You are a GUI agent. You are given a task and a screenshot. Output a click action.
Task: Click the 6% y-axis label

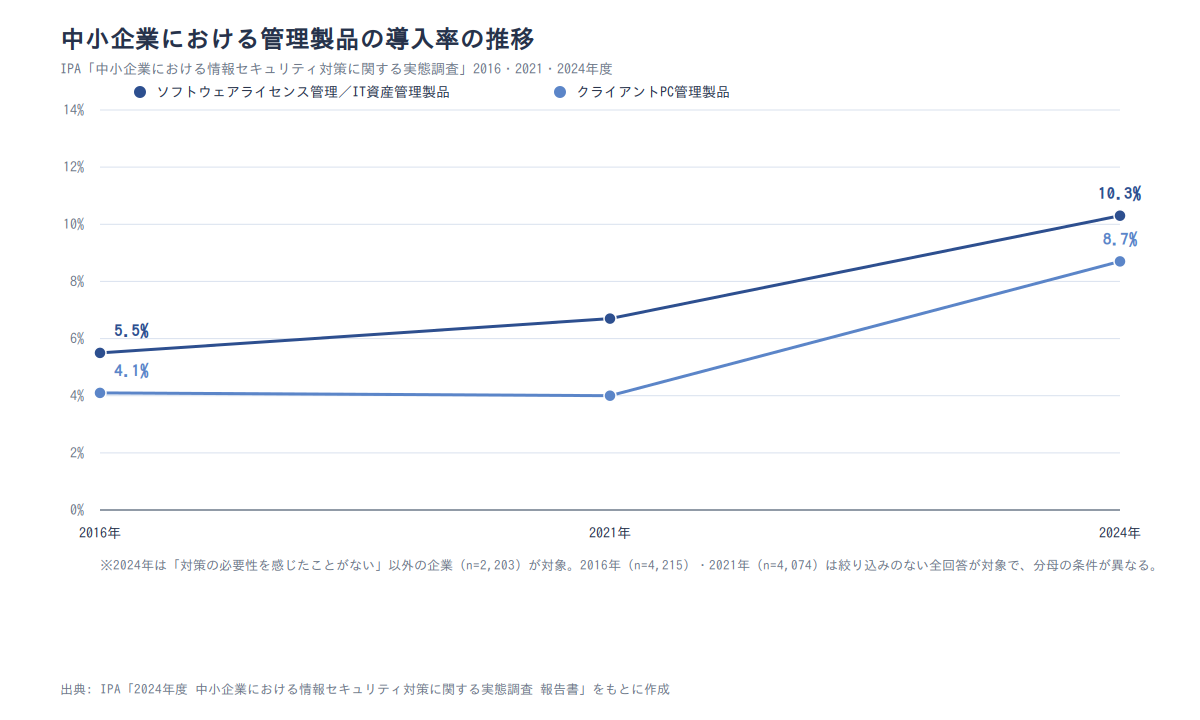point(77,338)
